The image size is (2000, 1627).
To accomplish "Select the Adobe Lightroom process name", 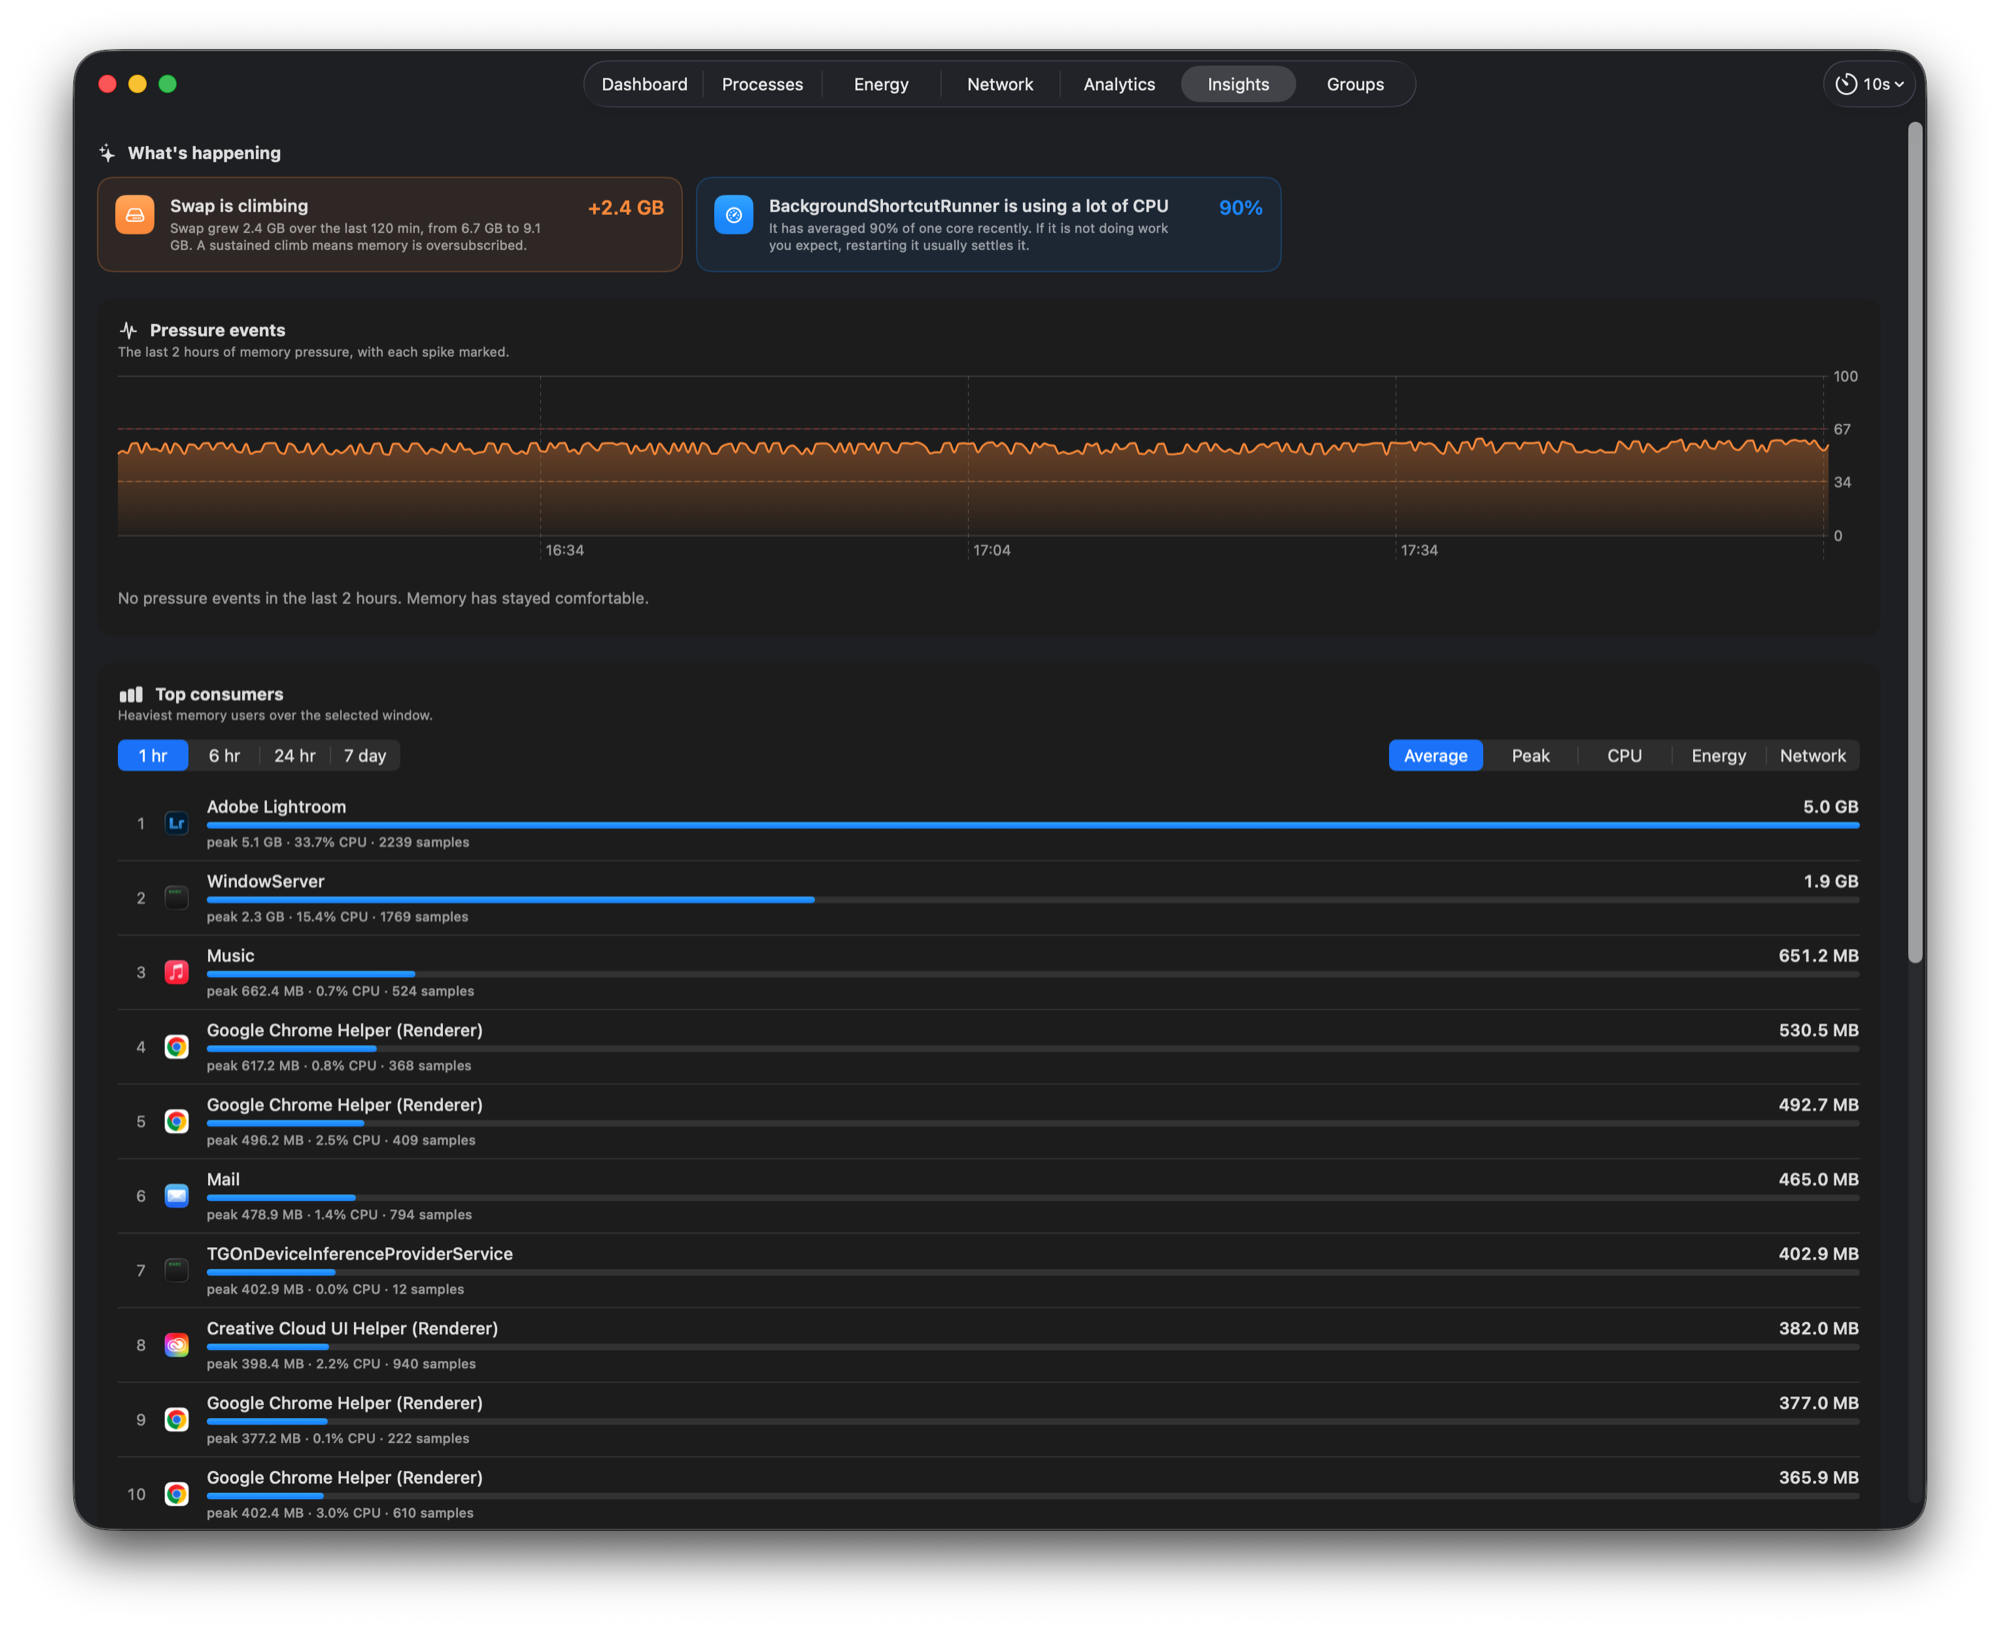I will tap(276, 807).
